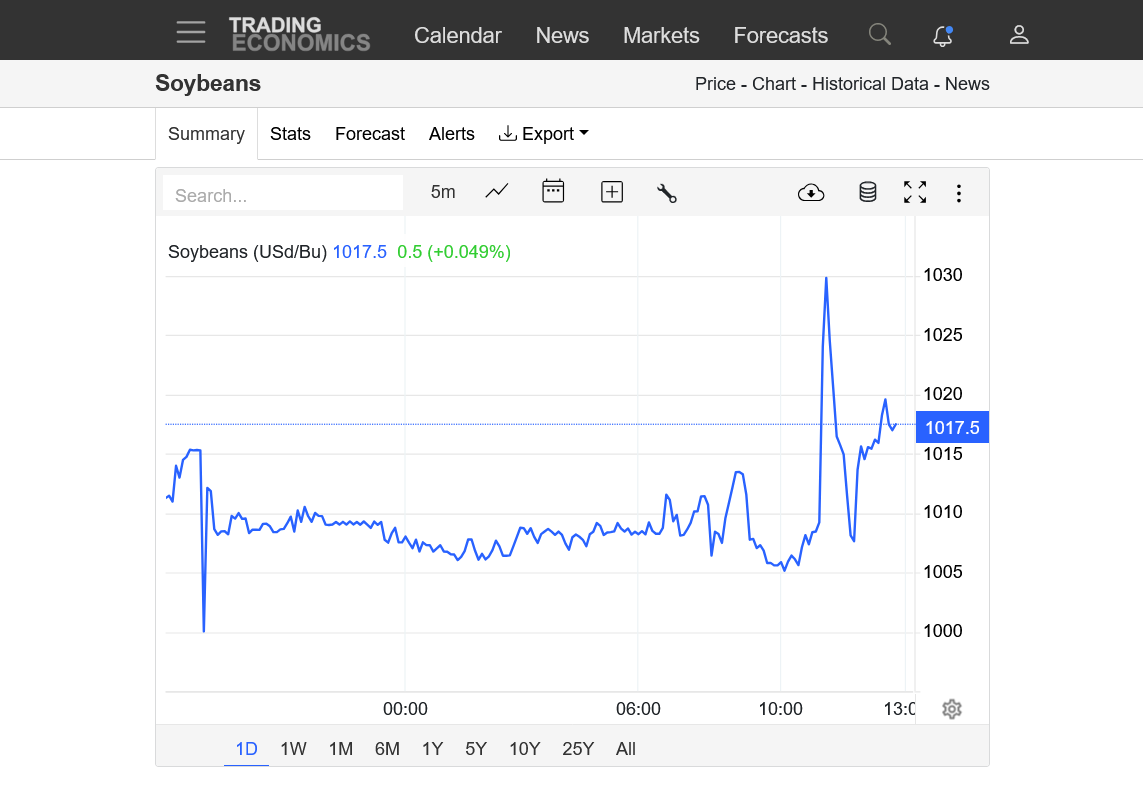The image size is (1143, 807).
Task: Expand the Export dropdown
Action: pyautogui.click(x=543, y=134)
